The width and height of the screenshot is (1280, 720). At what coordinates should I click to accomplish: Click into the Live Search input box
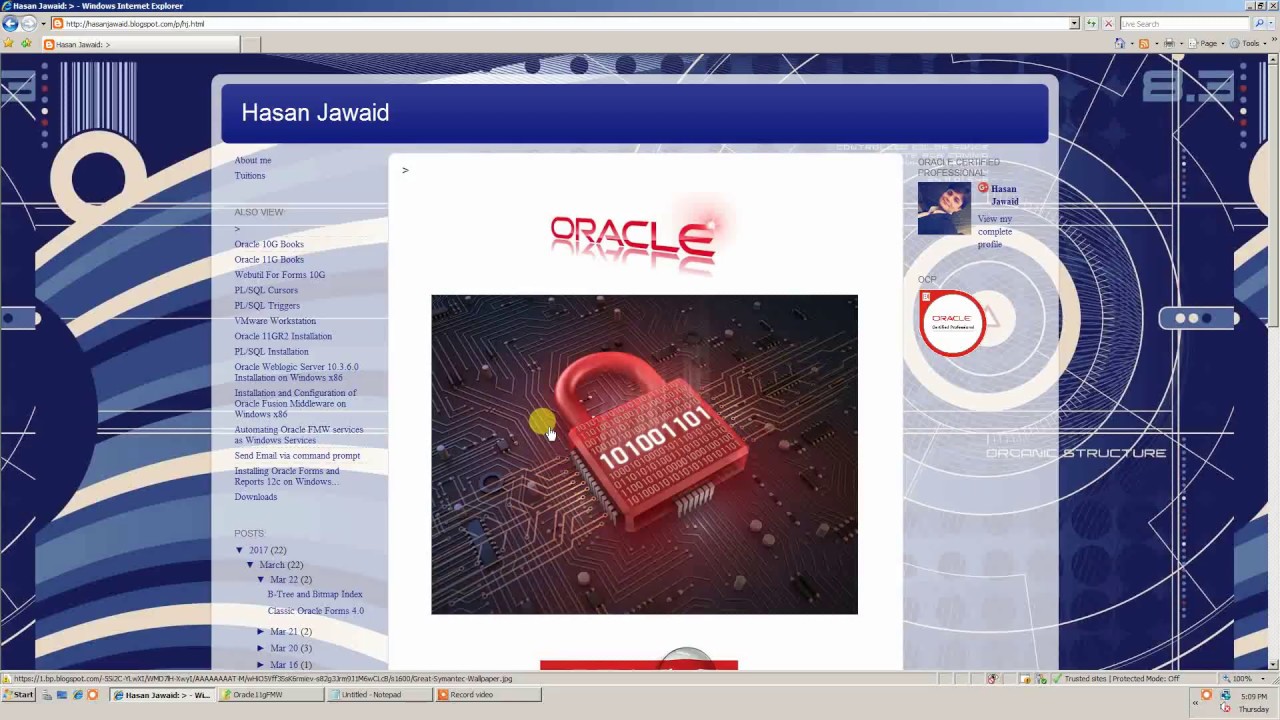pyautogui.click(x=1185, y=23)
